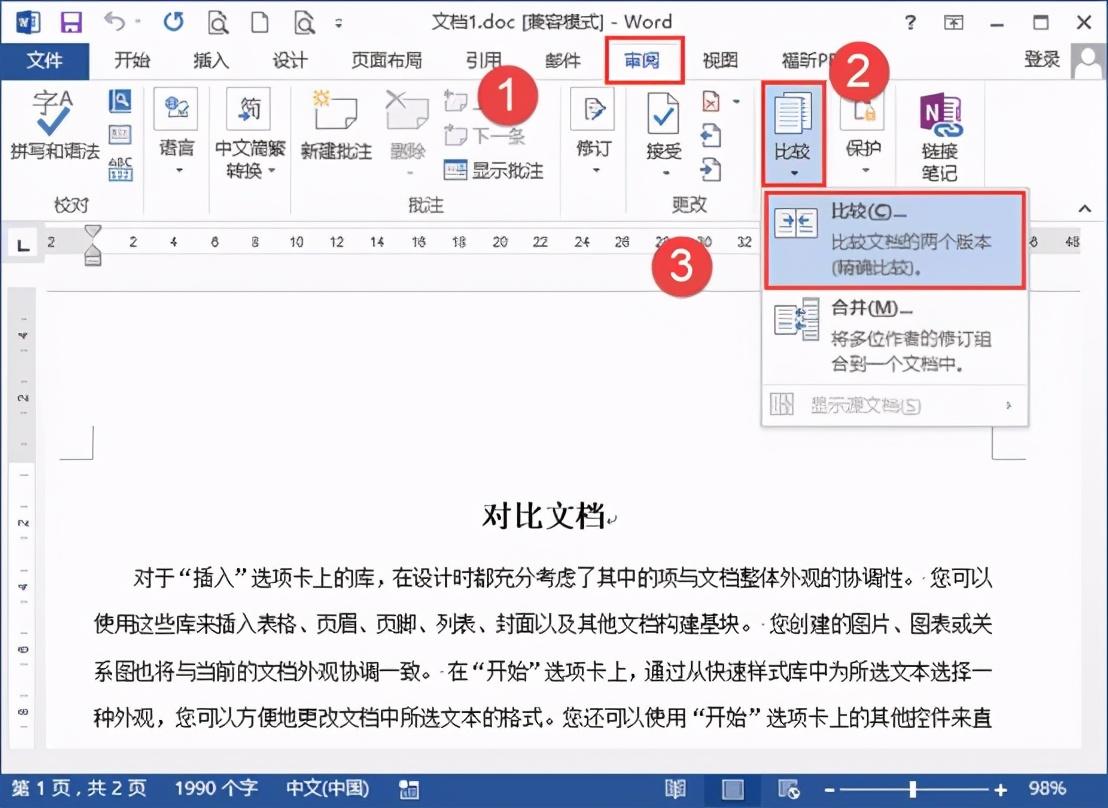The image size is (1108, 808).
Task: Open the Customize Quick Access Toolbar dropdown
Action: 339,23
